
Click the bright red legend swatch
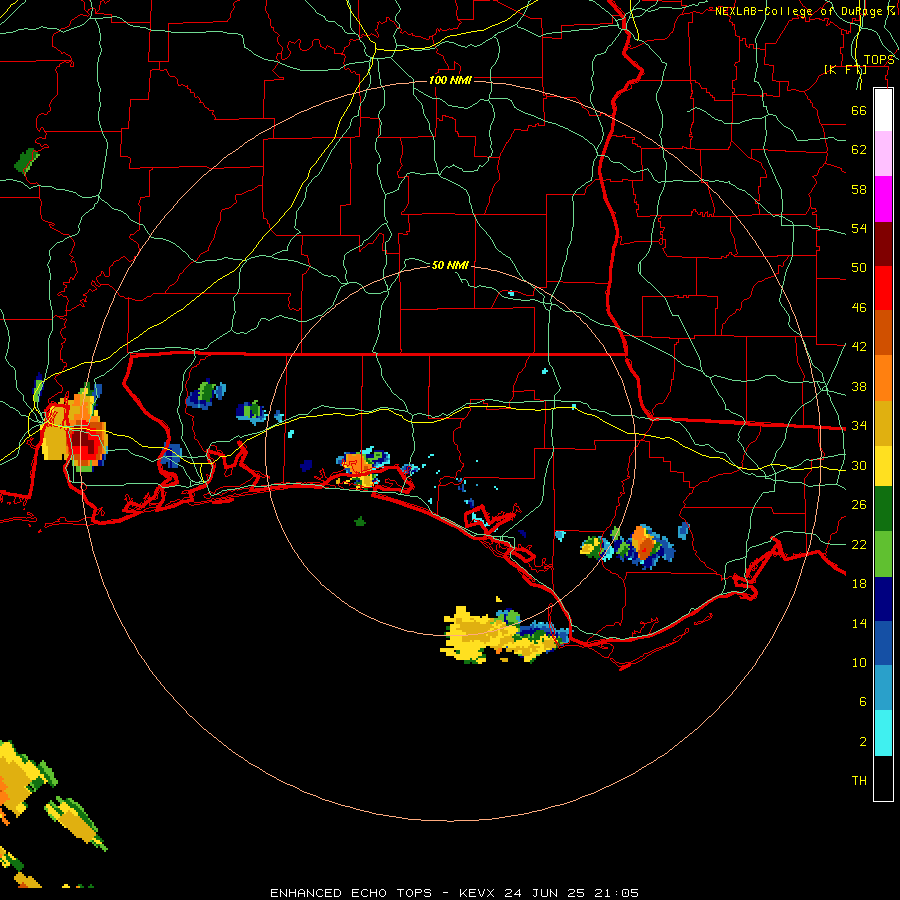[883, 288]
